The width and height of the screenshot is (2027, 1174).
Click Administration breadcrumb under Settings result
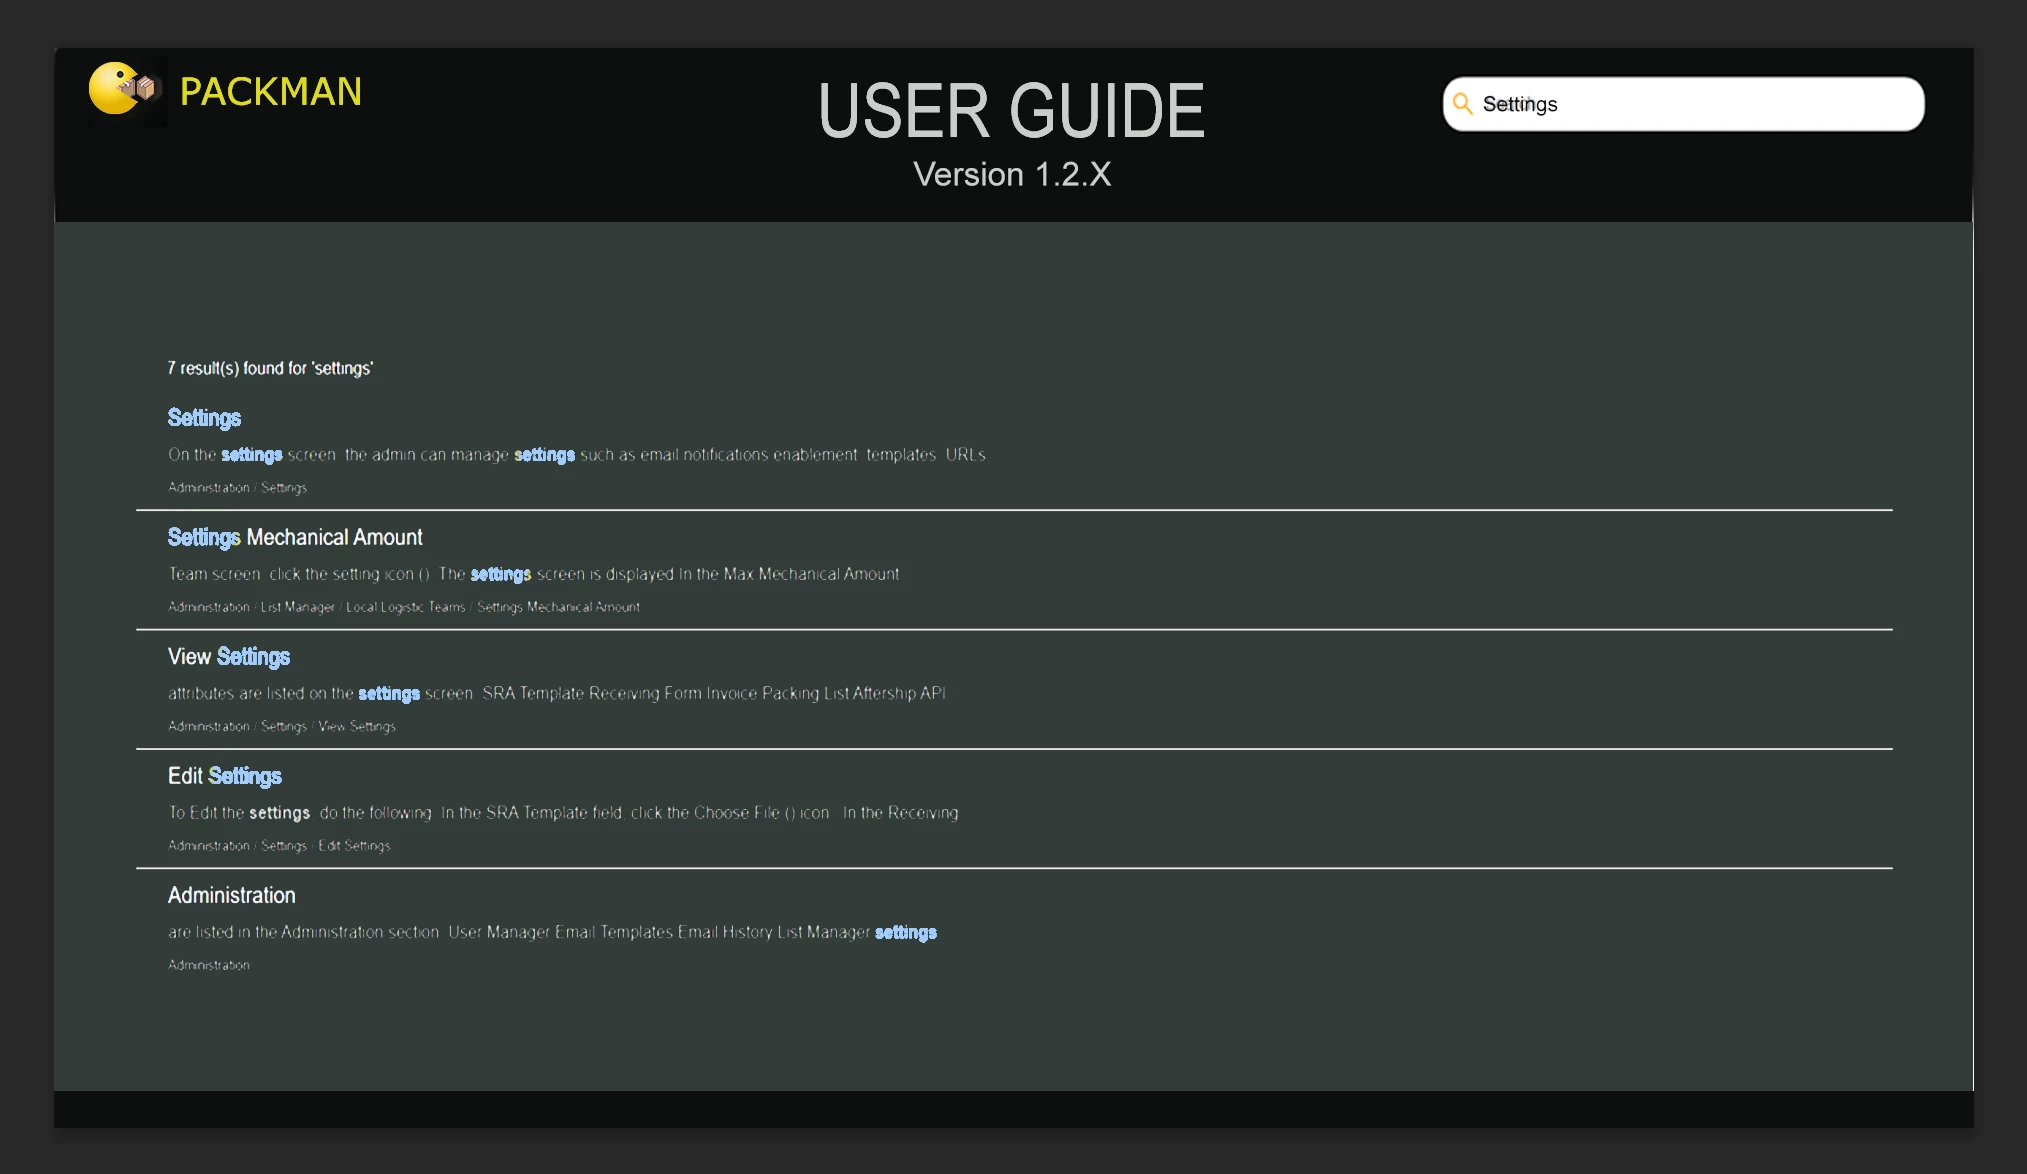[x=208, y=488]
